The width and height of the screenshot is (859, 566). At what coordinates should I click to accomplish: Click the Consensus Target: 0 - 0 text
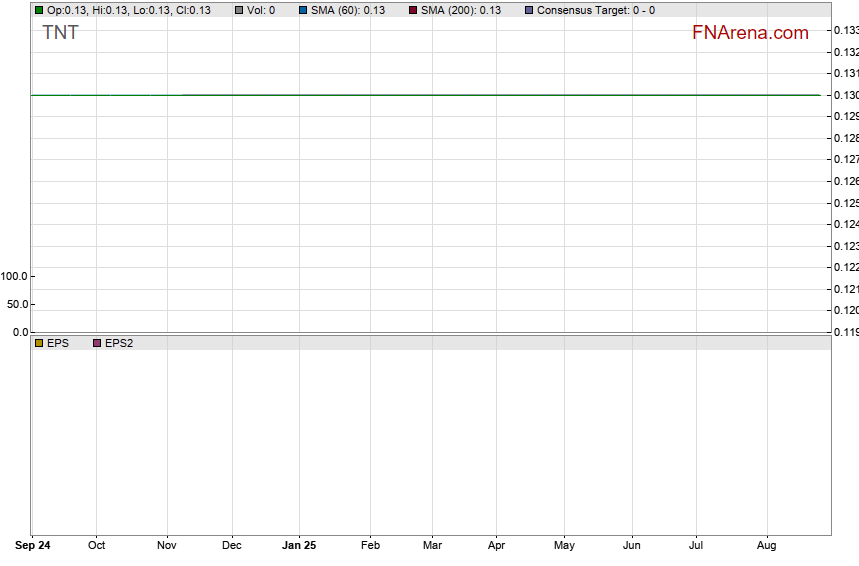[x=596, y=10]
